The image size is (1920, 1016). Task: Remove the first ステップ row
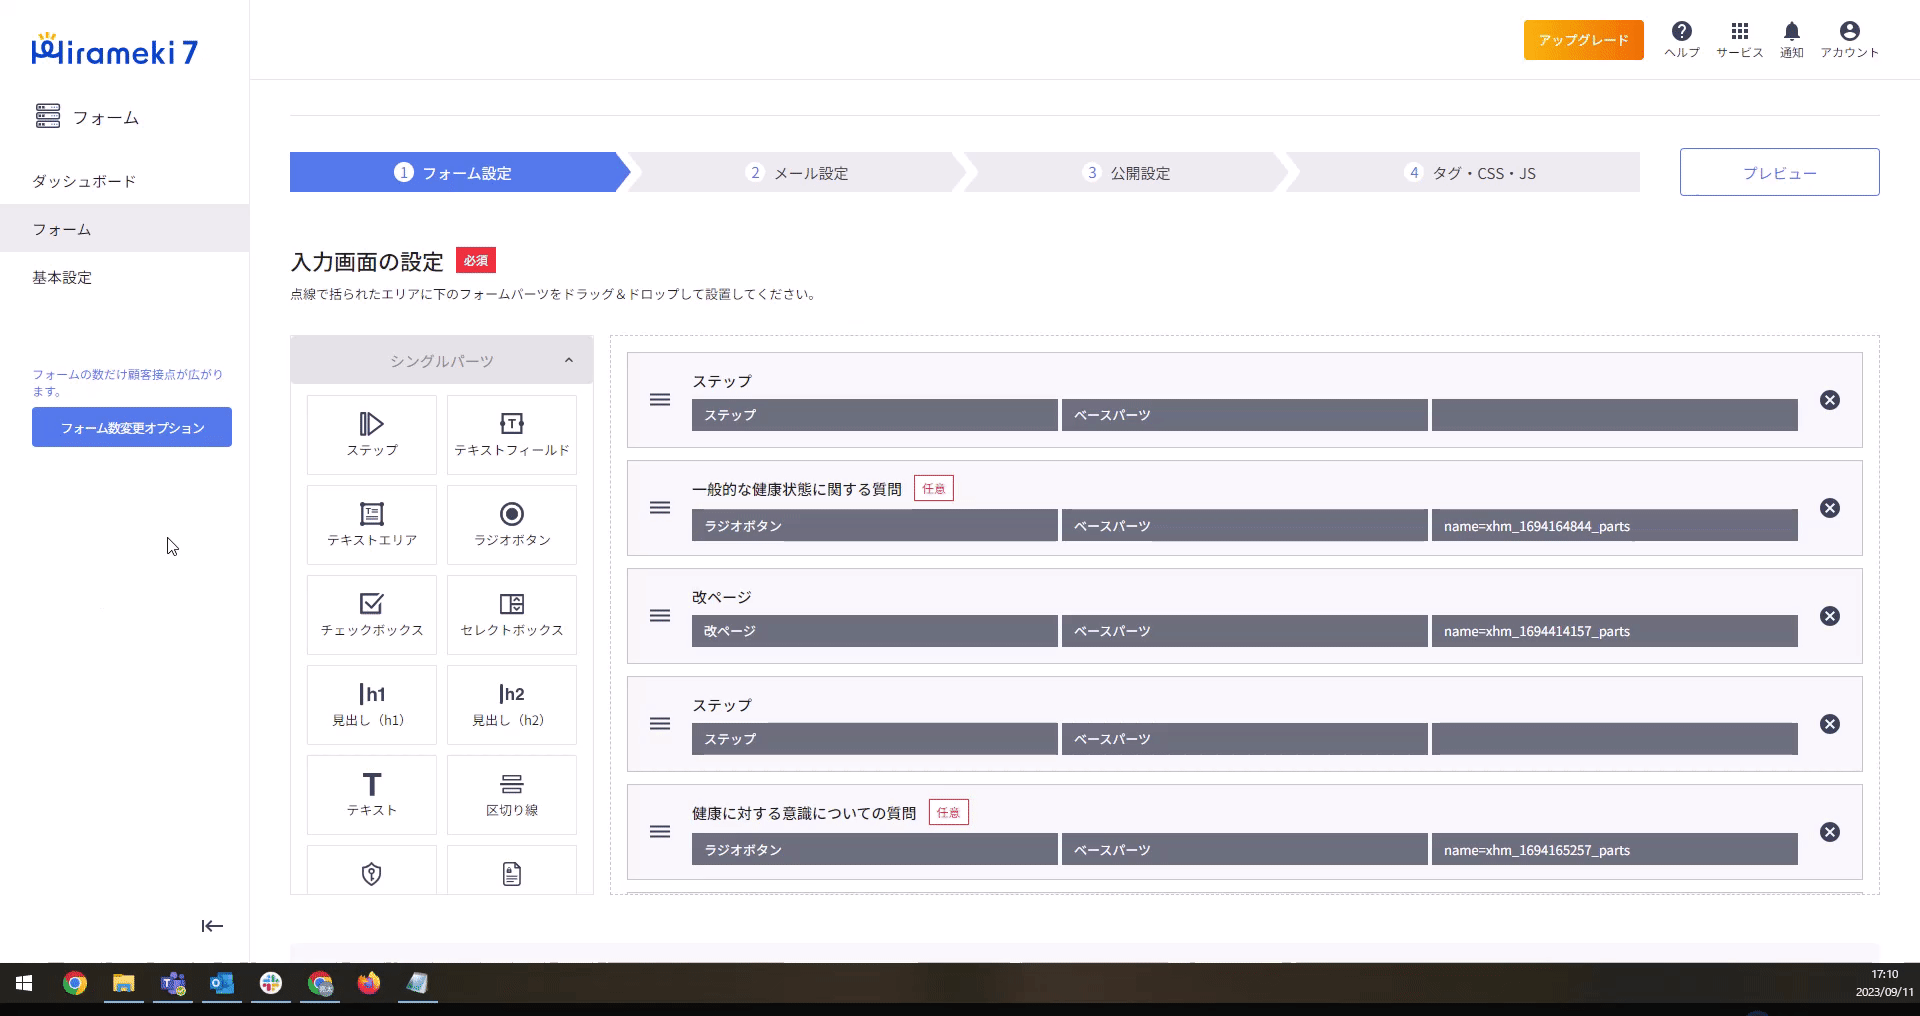click(1830, 400)
